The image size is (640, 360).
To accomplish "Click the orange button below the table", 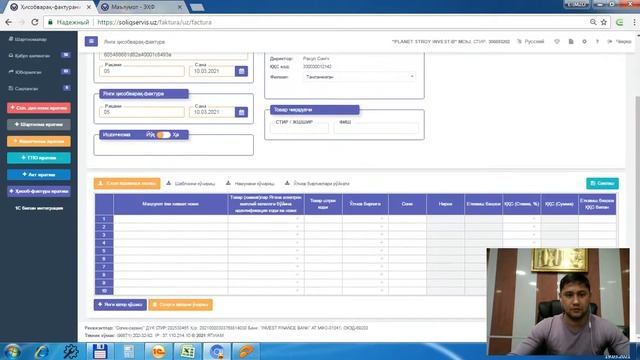I will [x=180, y=305].
